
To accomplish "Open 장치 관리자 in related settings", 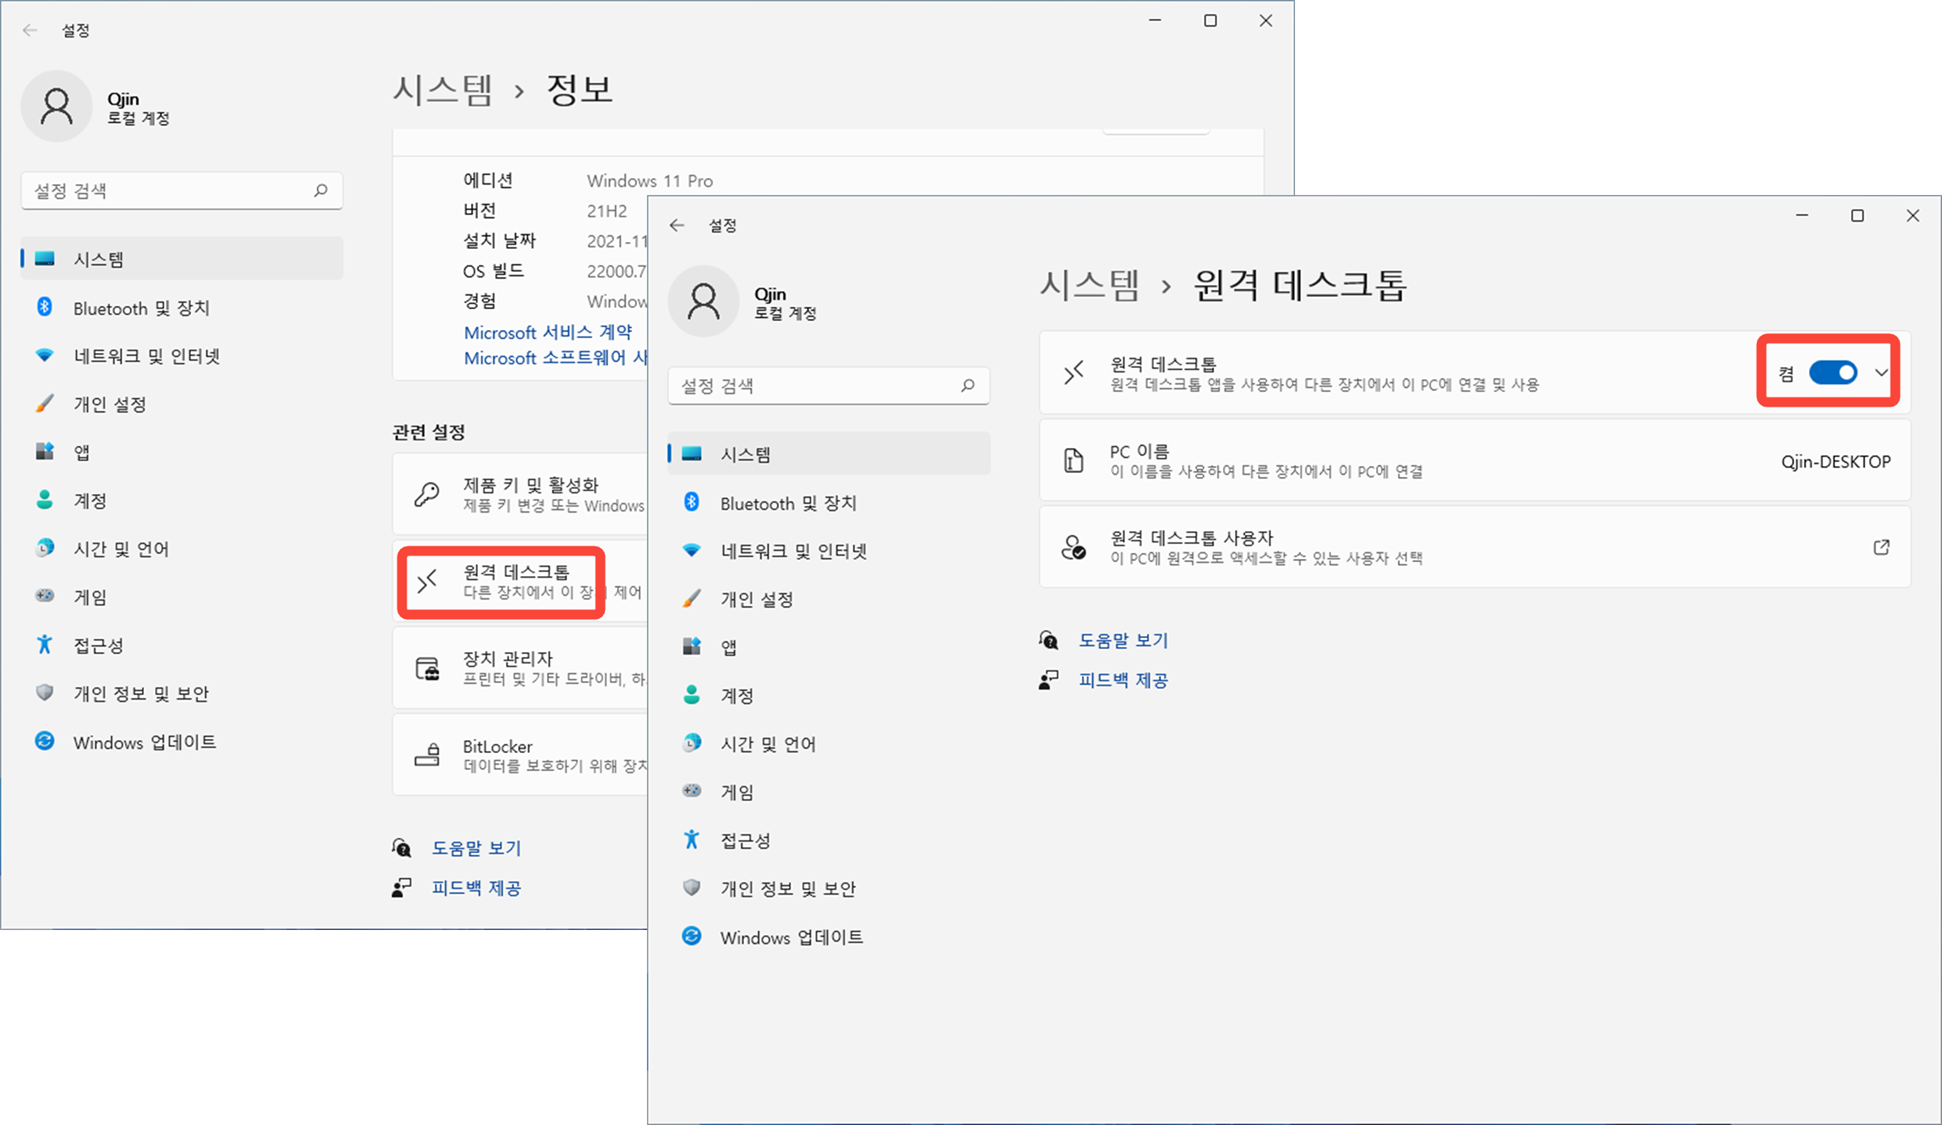I will [520, 668].
